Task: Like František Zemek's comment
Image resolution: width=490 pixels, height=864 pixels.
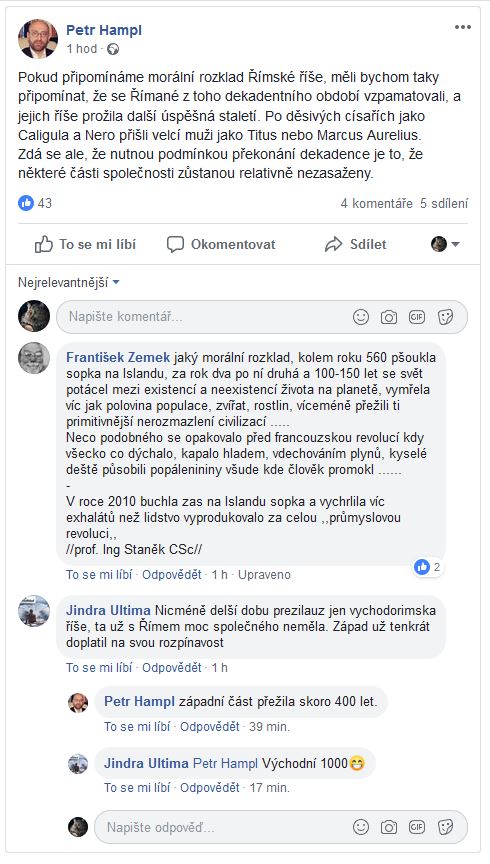Action: click(99, 574)
